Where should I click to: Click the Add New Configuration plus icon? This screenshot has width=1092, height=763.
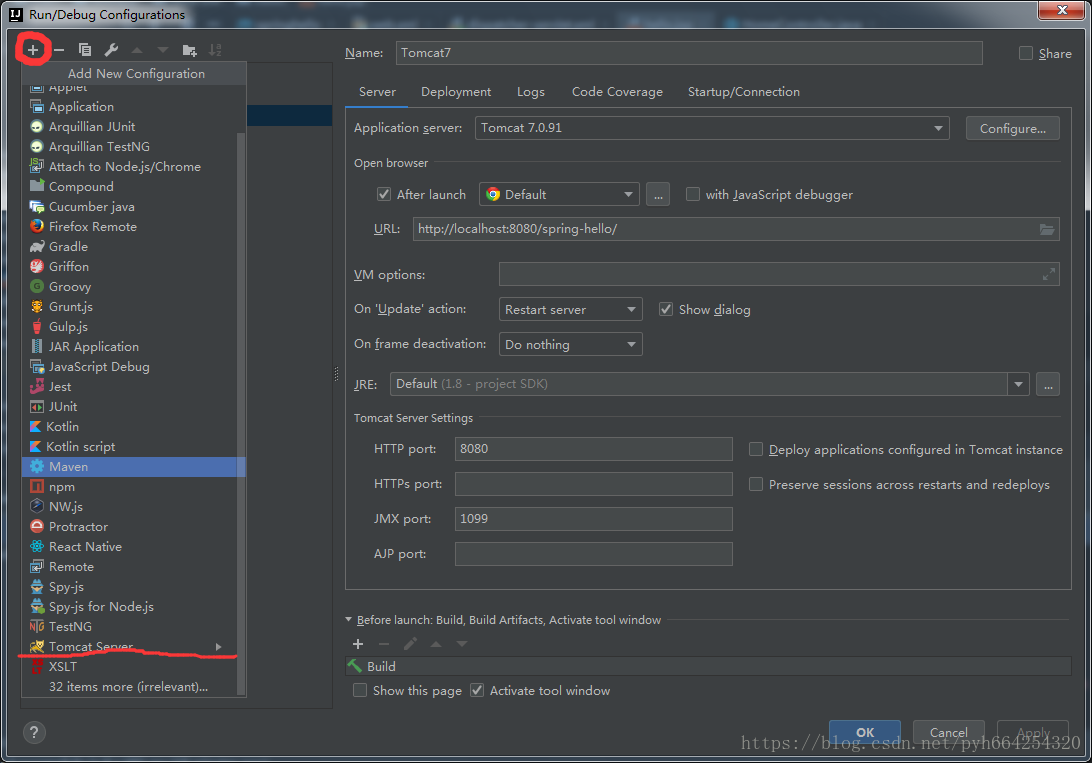(33, 49)
